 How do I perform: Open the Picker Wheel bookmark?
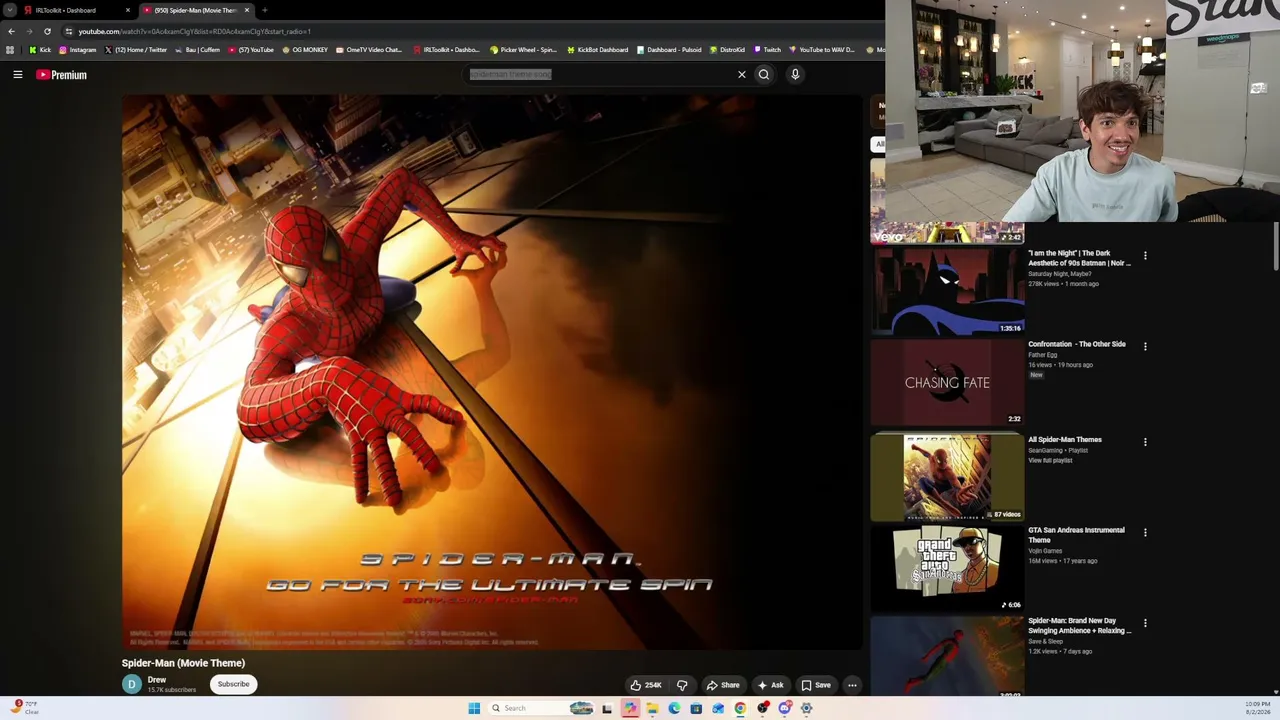pos(523,50)
